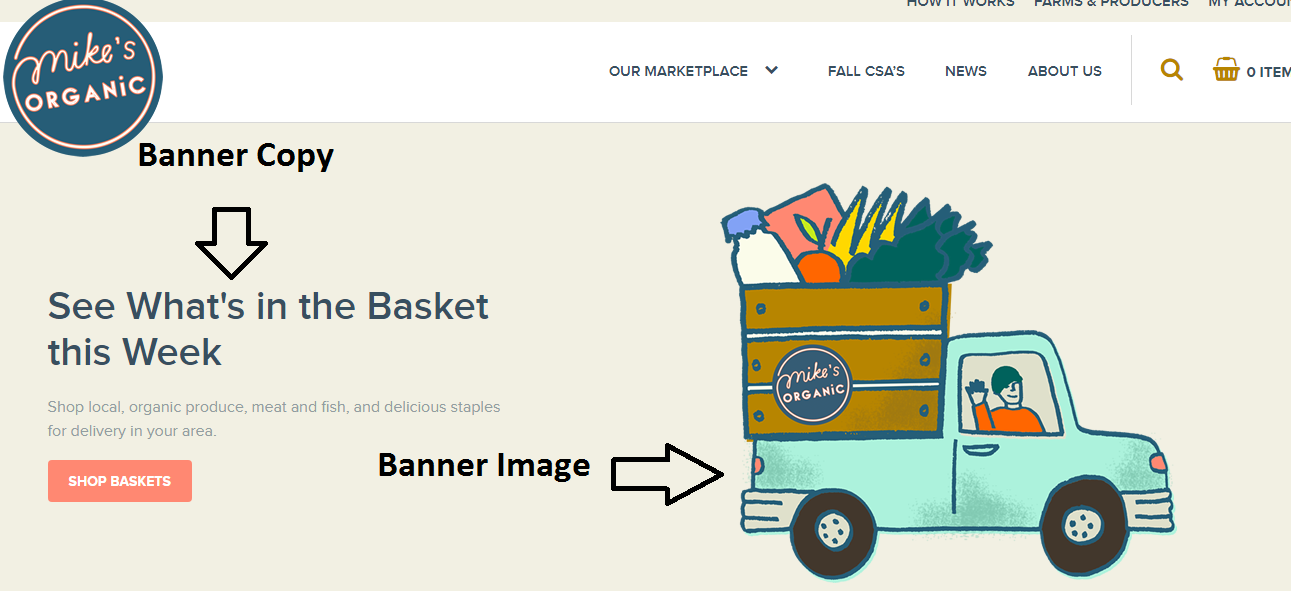Click the waving driver in truck window

coord(1002,400)
